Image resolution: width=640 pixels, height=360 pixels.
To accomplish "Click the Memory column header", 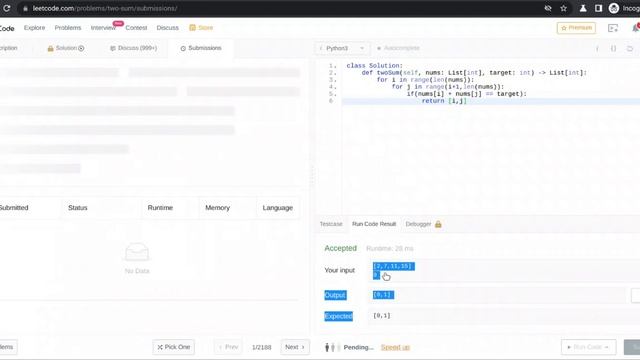I will coord(217,208).
